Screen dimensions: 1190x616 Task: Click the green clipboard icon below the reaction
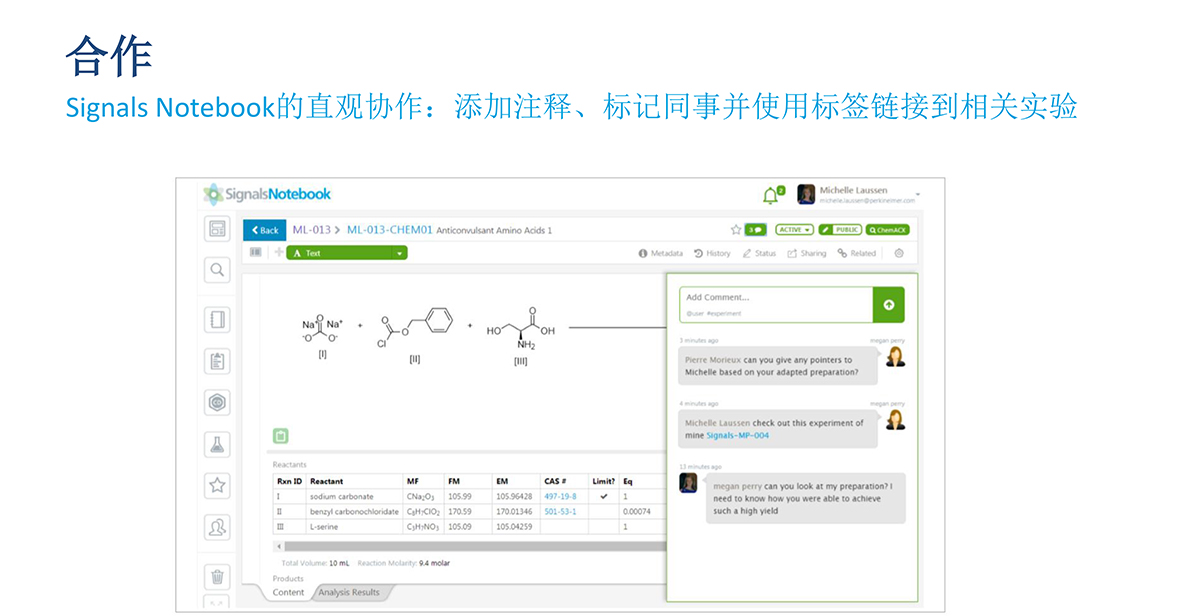(280, 435)
